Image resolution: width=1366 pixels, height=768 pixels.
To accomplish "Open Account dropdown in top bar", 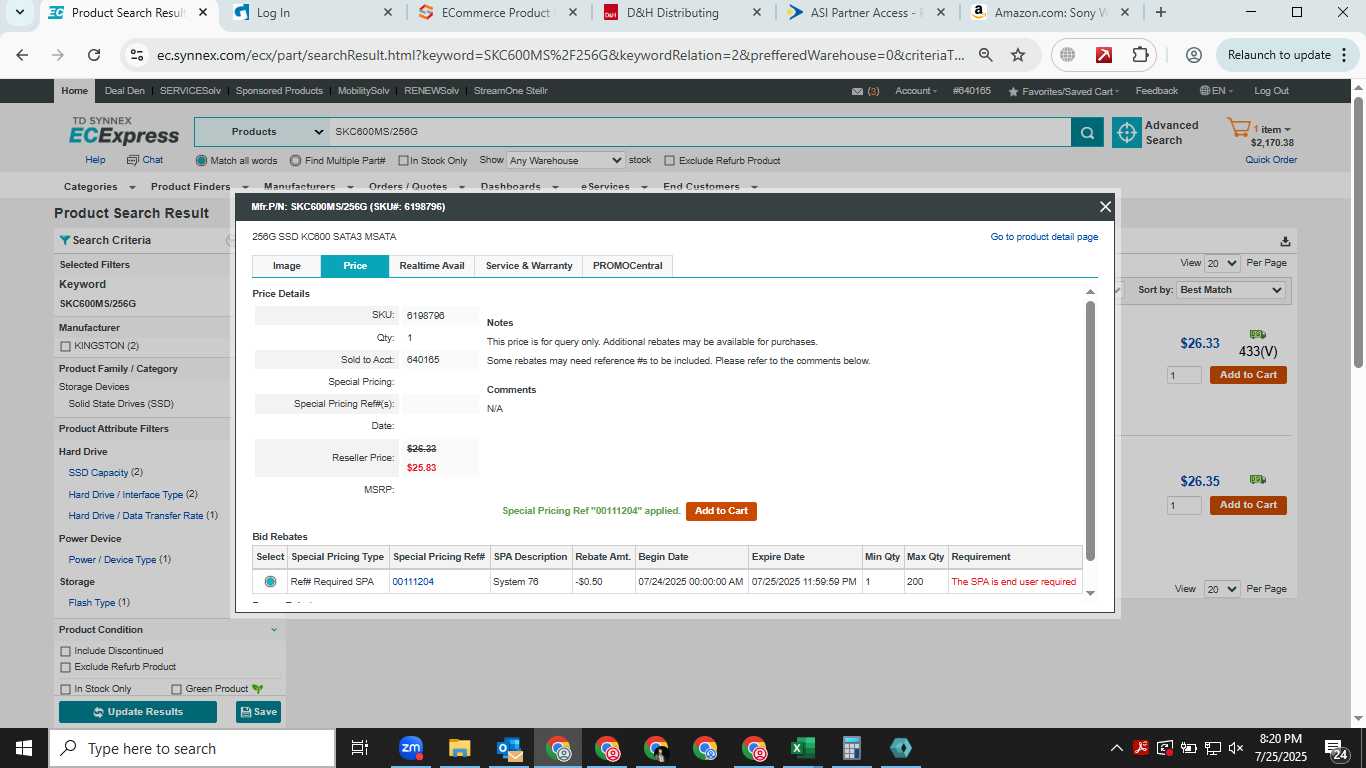I will [x=916, y=91].
